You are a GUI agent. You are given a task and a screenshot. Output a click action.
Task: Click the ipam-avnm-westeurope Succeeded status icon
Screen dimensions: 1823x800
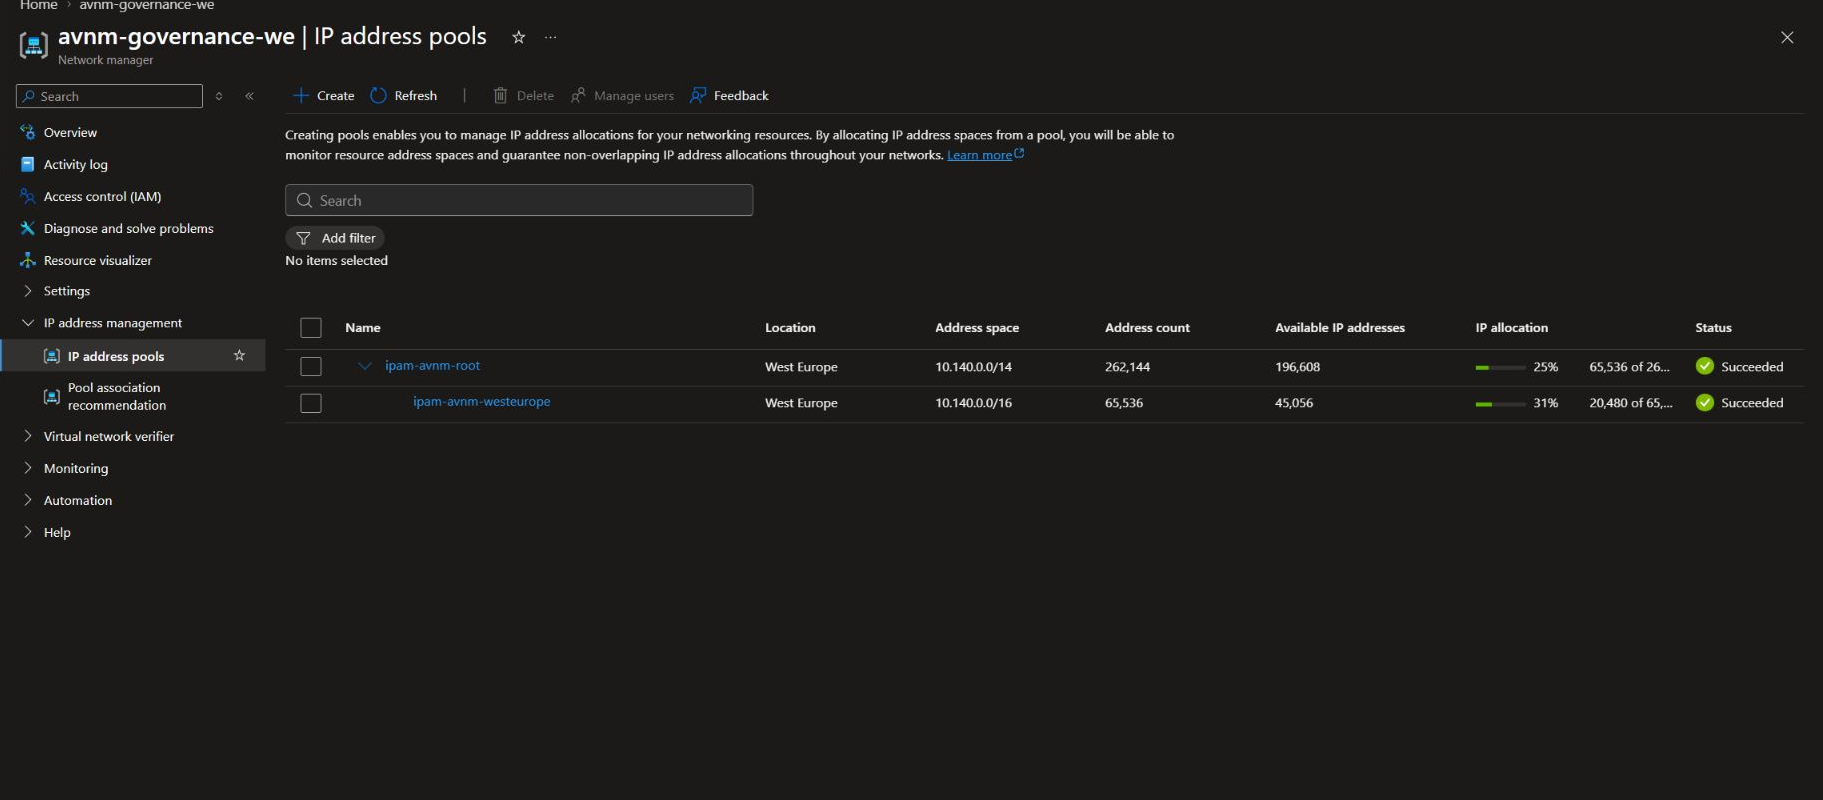tap(1705, 403)
